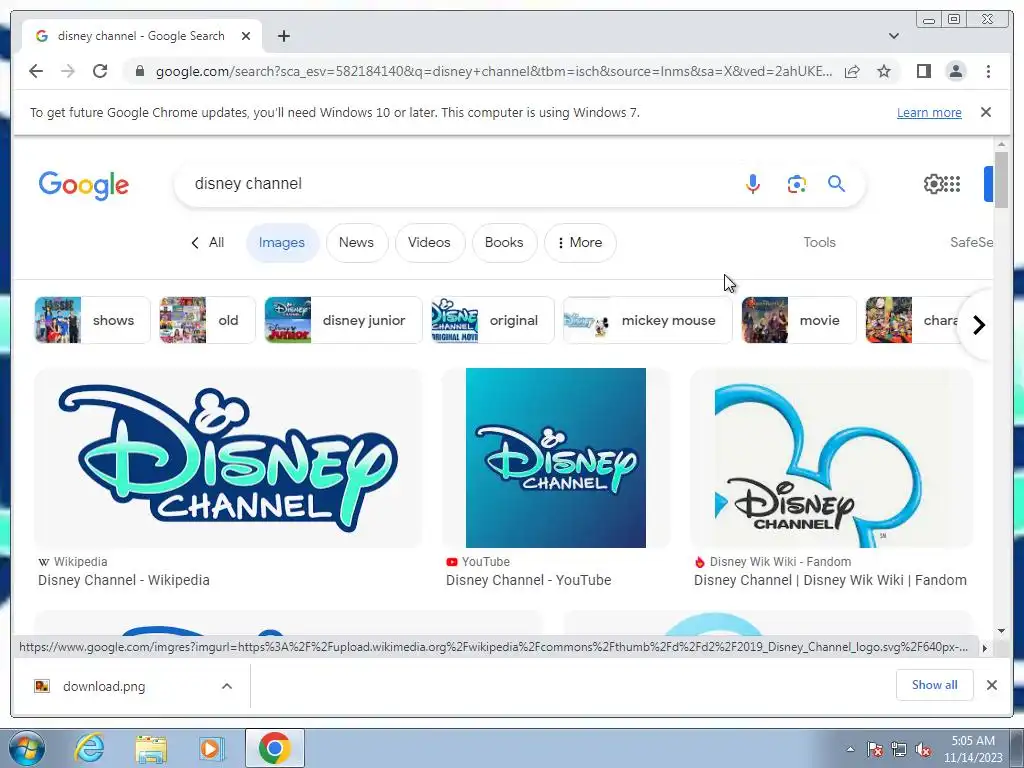Screen dimensions: 1024x768
Task: Go back to the previous page
Action: [x=36, y=71]
